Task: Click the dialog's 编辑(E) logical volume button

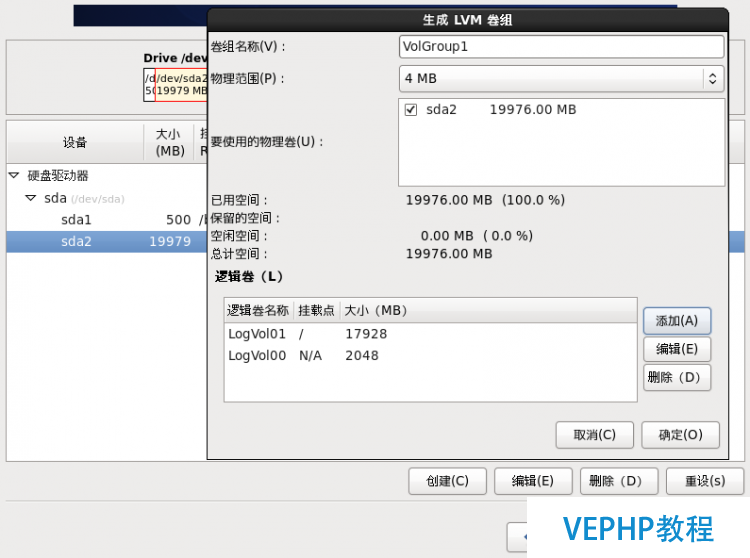Action: click(x=677, y=349)
